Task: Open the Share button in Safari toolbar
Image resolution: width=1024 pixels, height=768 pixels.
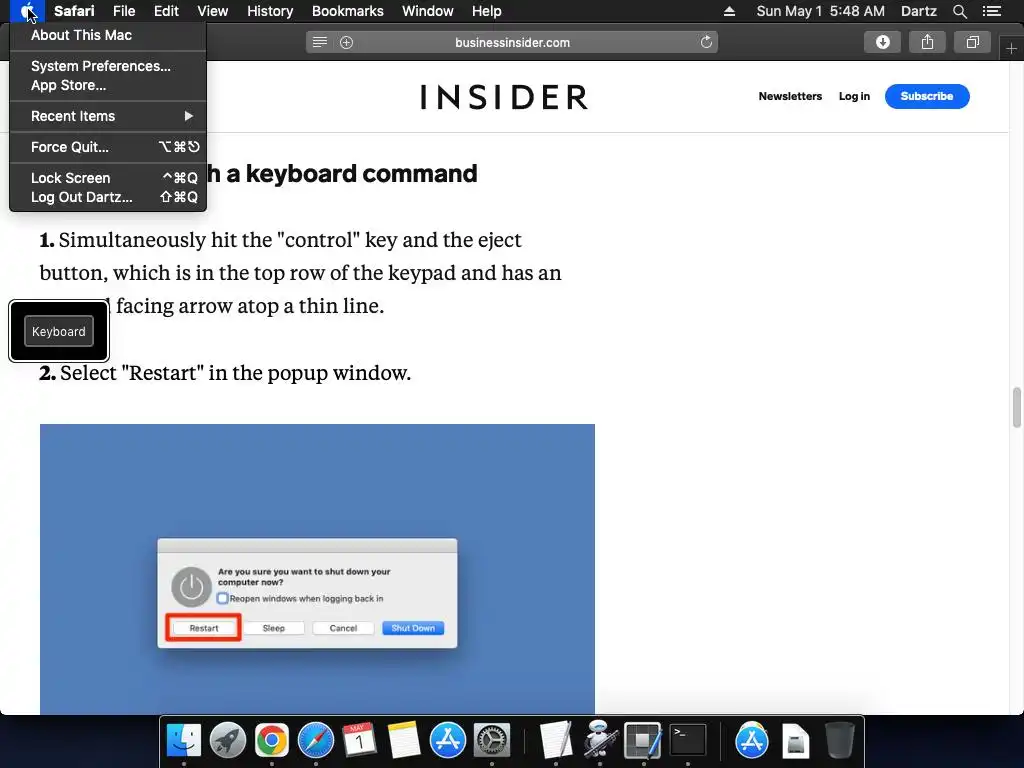Action: pyautogui.click(x=927, y=42)
